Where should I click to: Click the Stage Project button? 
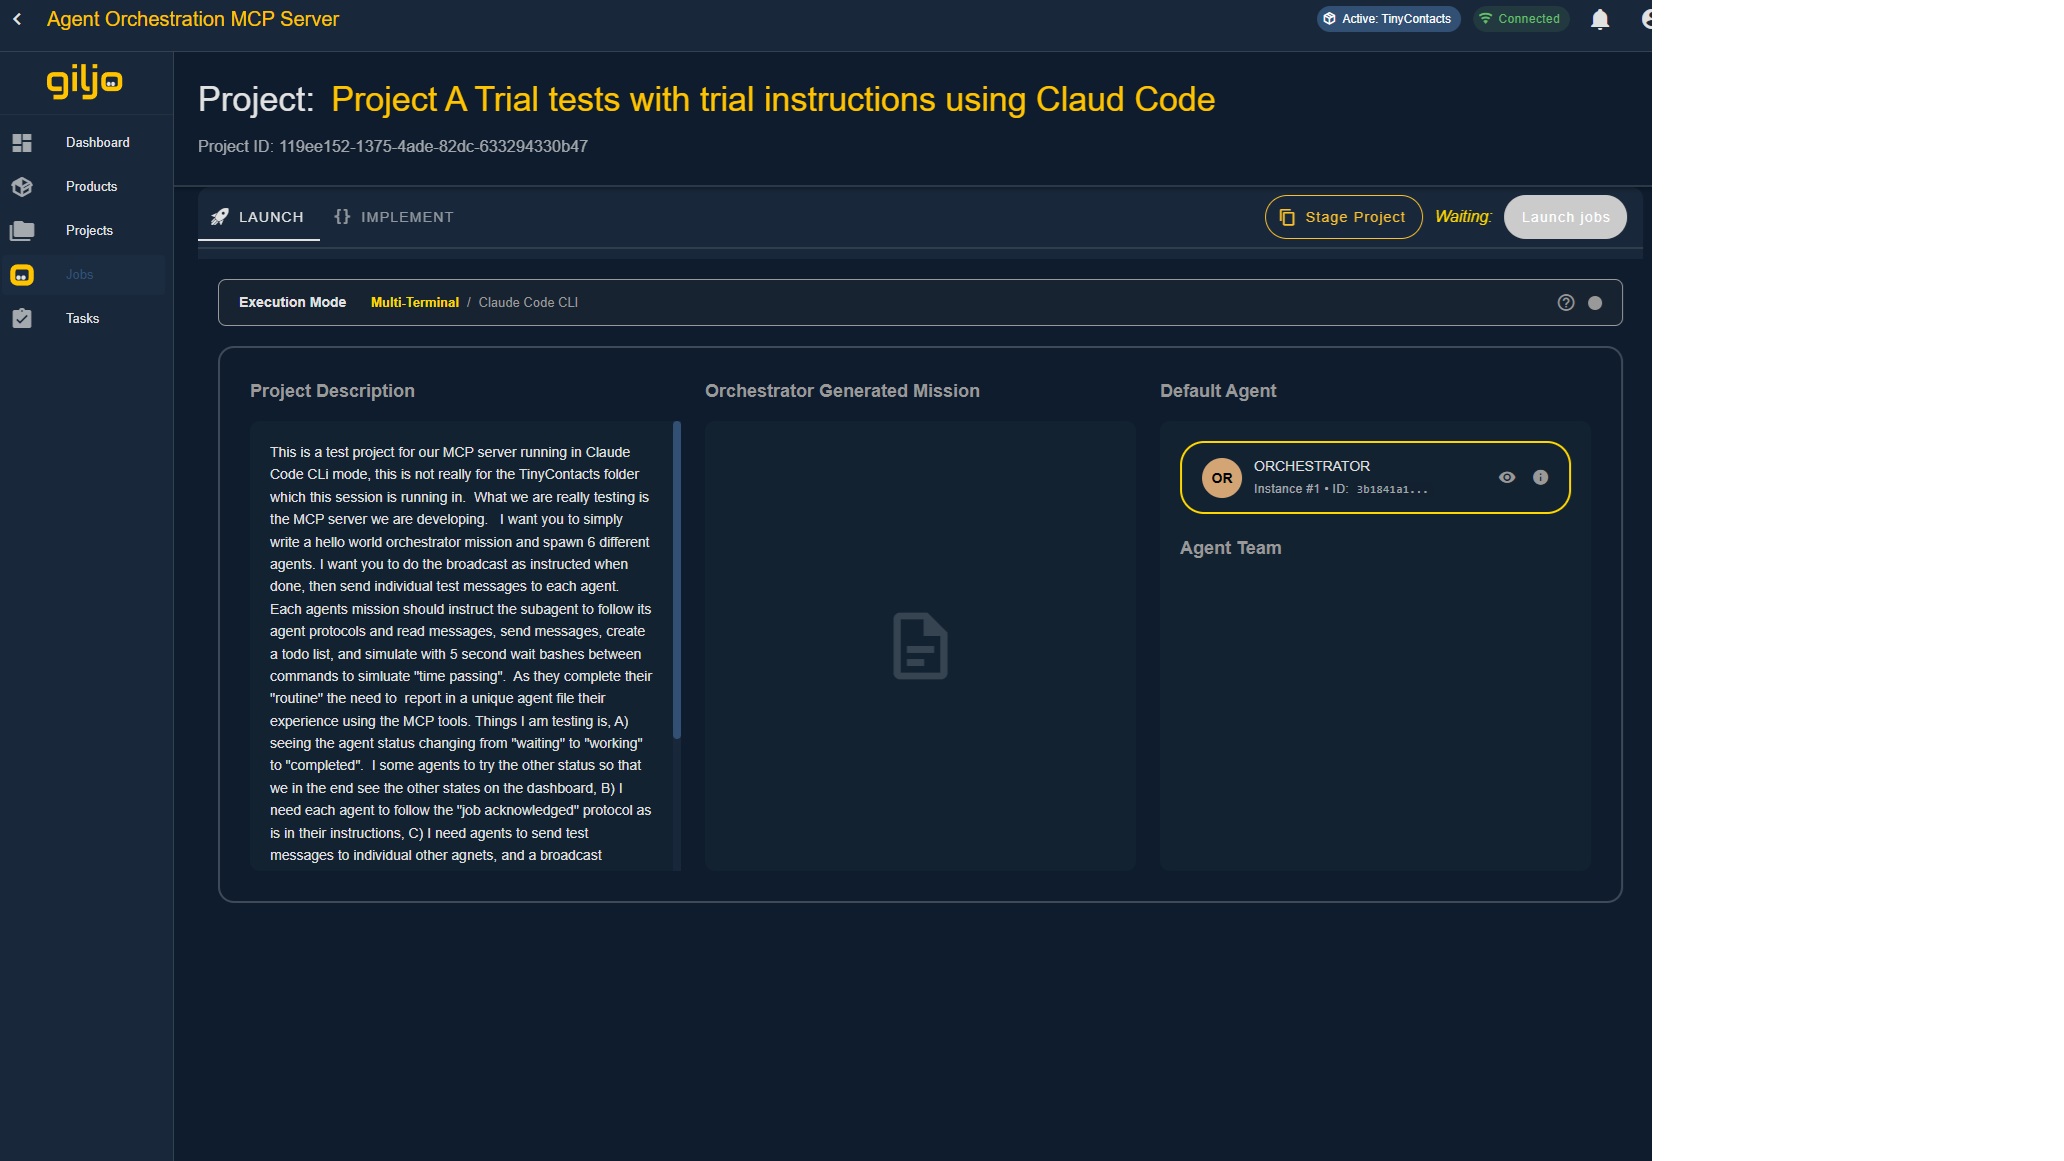[1342, 217]
